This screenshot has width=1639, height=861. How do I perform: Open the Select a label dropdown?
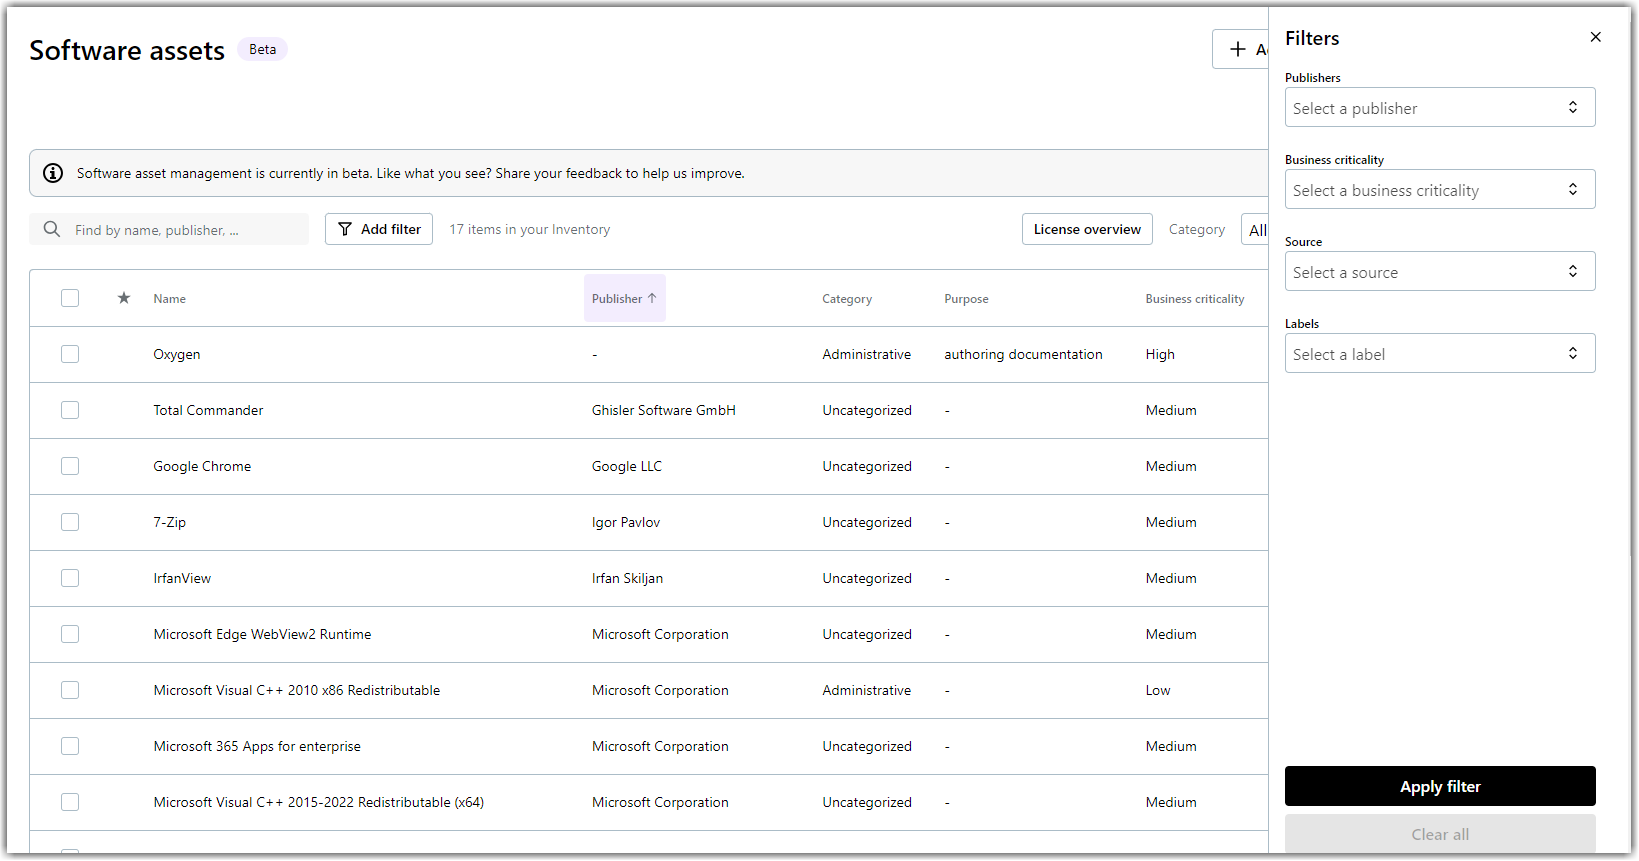(1440, 353)
